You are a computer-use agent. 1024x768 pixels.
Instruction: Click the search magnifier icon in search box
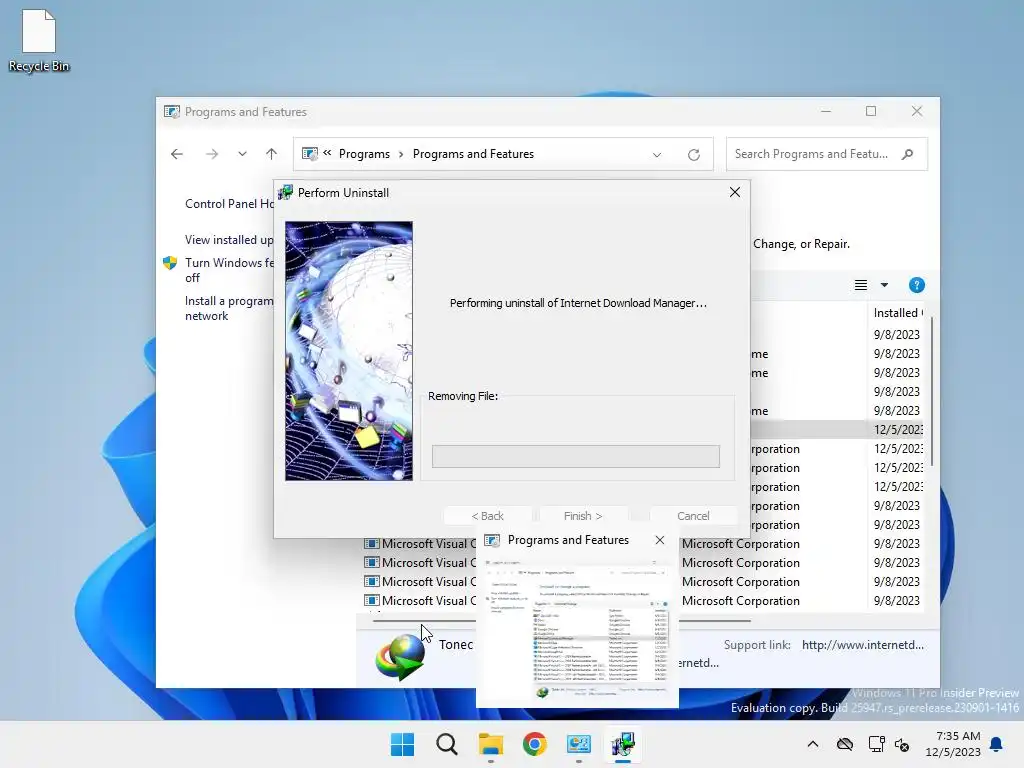coord(907,154)
